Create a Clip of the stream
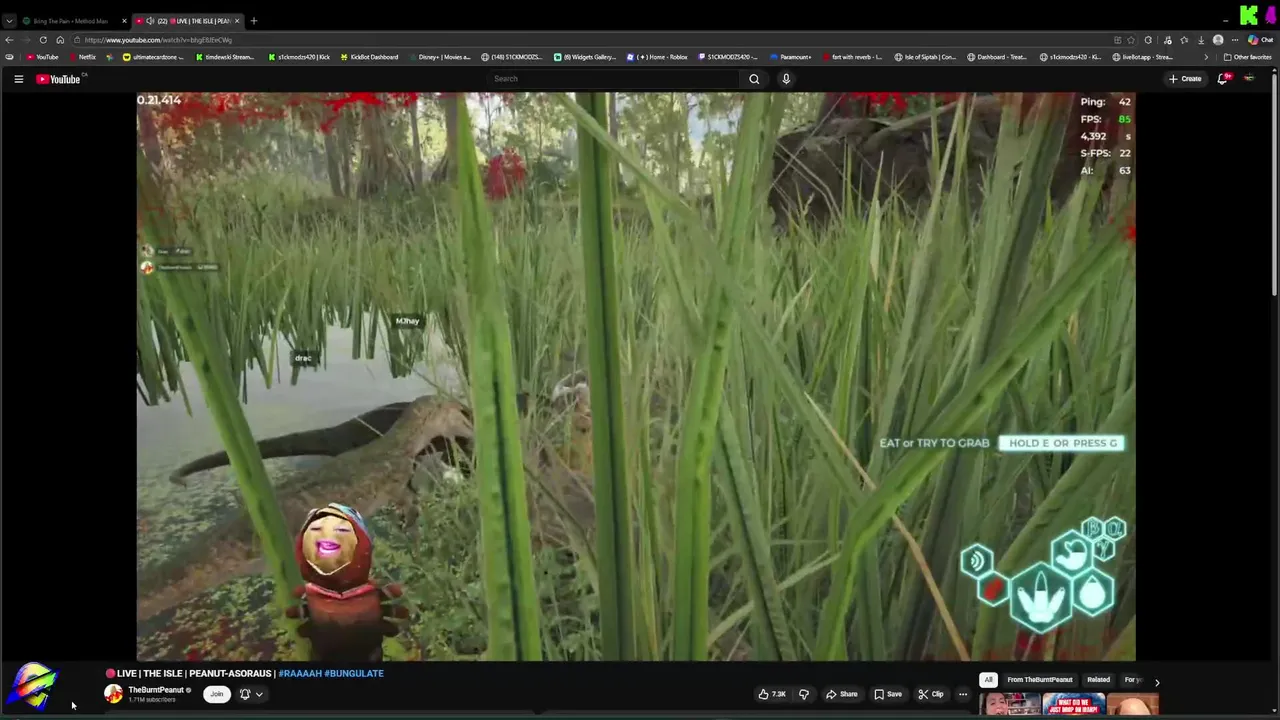 click(x=931, y=694)
